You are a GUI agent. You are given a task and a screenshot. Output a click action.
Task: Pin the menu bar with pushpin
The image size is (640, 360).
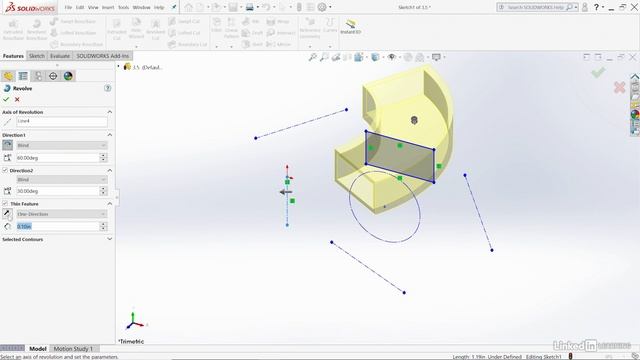[x=174, y=7]
